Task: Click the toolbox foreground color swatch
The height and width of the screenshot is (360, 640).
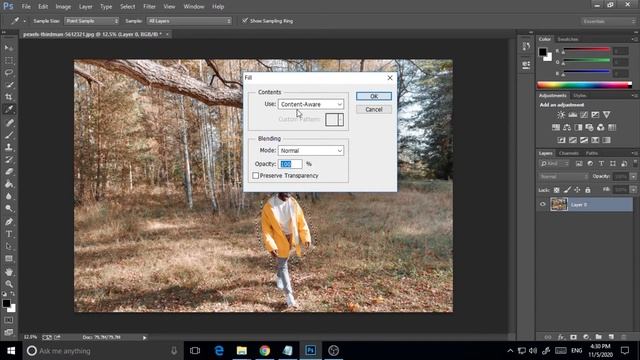Action: point(6,303)
